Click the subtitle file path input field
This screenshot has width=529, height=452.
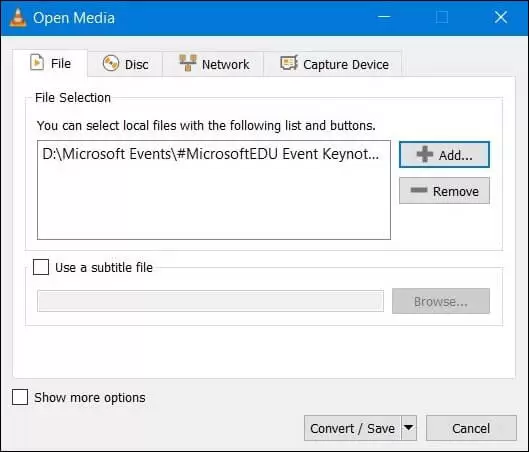click(x=210, y=301)
